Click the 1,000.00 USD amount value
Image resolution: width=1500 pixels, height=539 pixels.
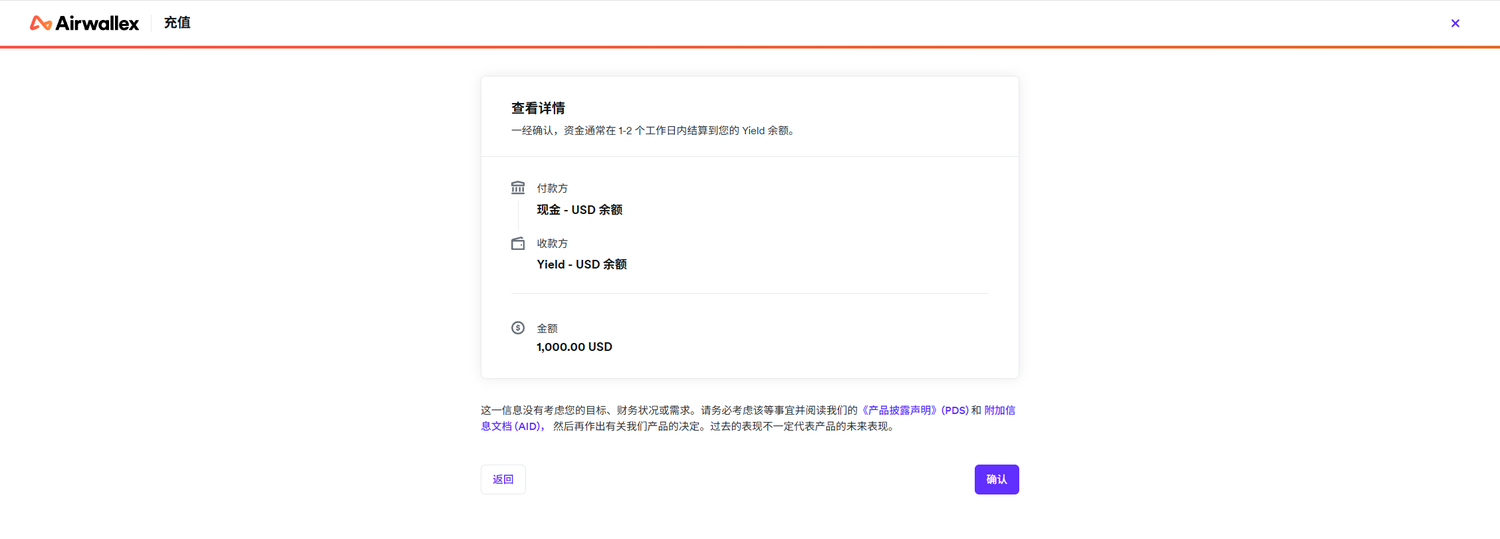click(574, 347)
